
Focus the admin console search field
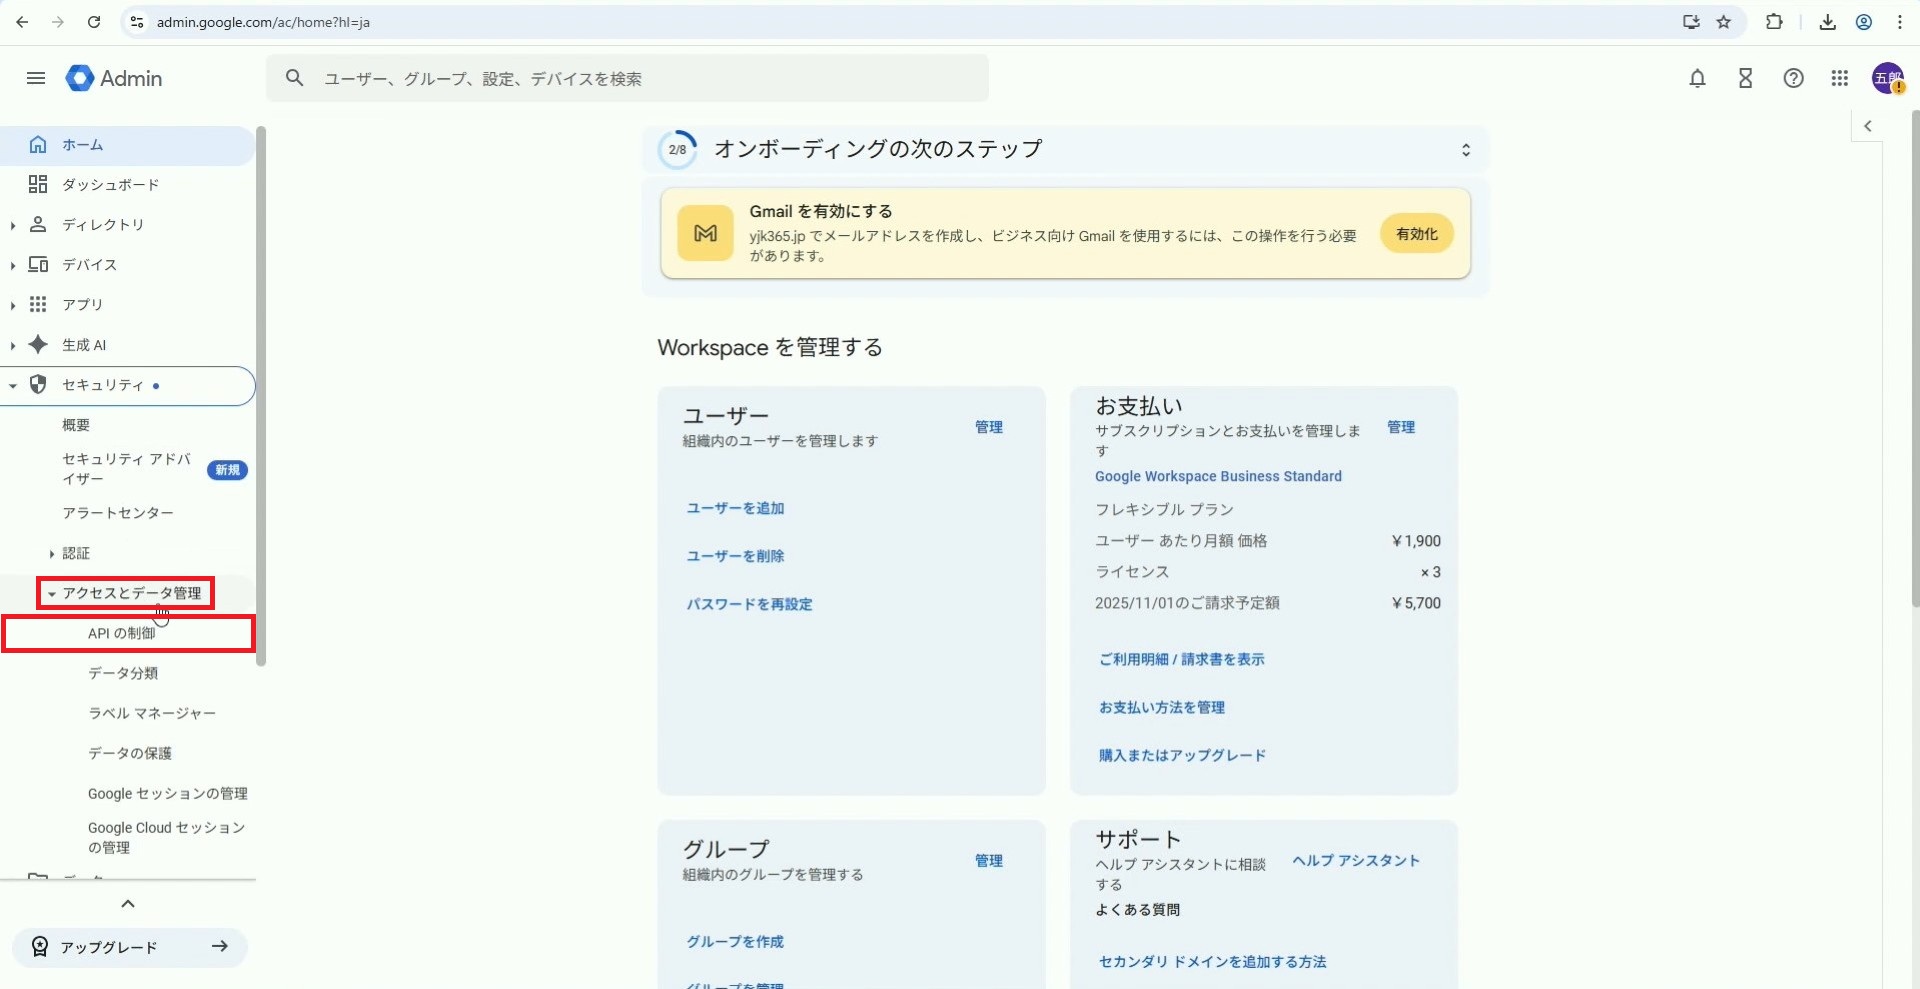click(x=640, y=78)
